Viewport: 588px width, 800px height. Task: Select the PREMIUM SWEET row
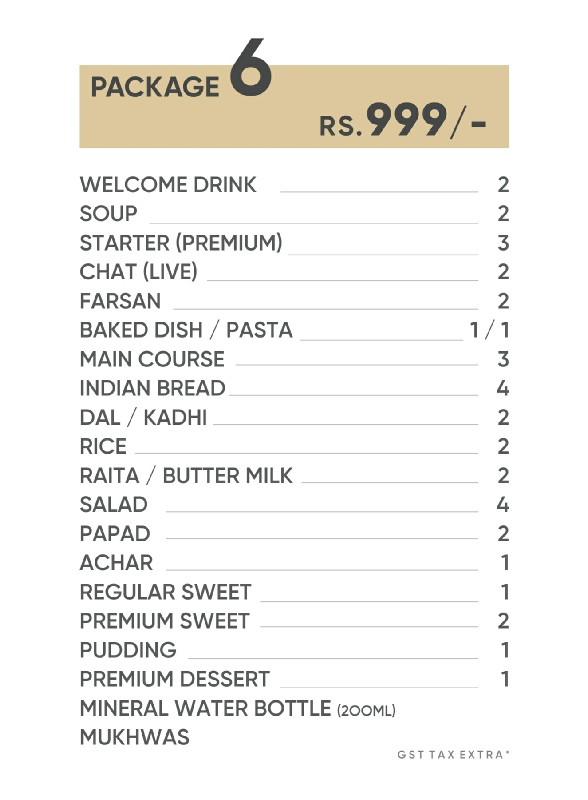294,621
